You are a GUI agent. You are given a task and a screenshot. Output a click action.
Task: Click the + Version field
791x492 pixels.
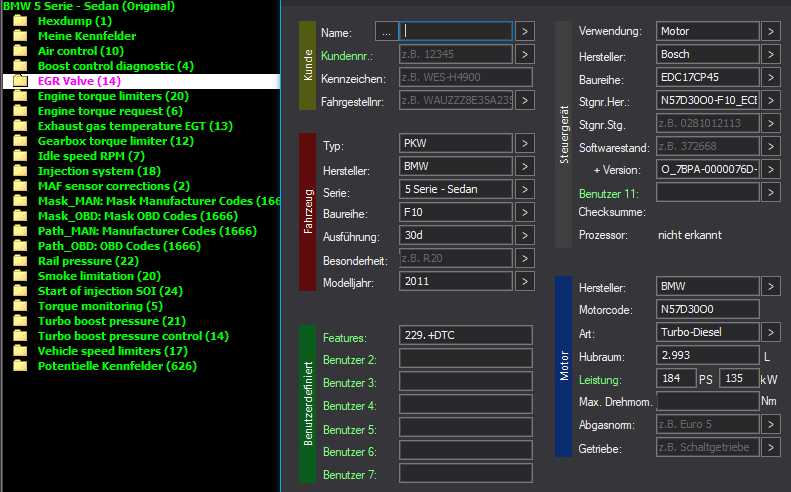coord(708,169)
